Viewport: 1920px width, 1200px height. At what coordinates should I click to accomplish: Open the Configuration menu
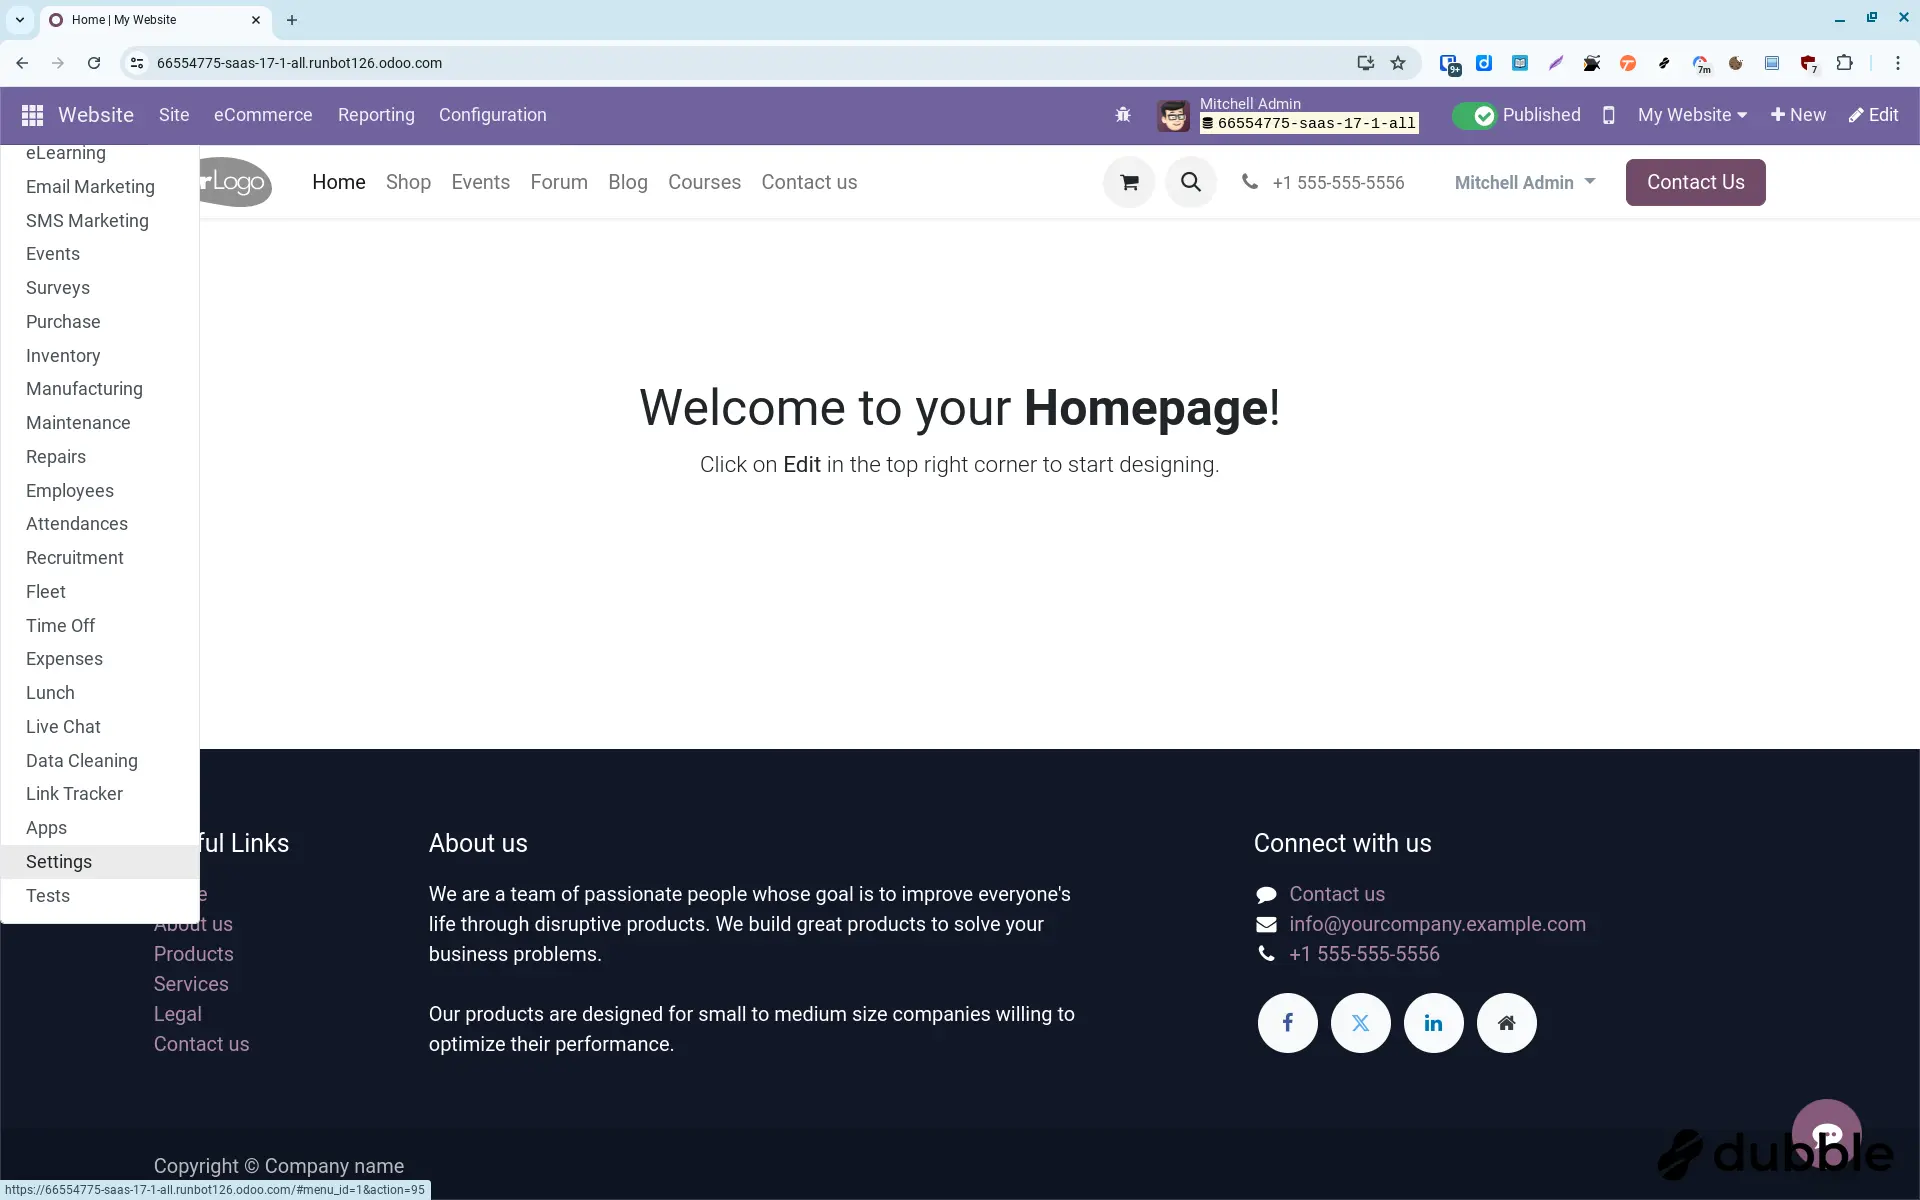pyautogui.click(x=492, y=115)
